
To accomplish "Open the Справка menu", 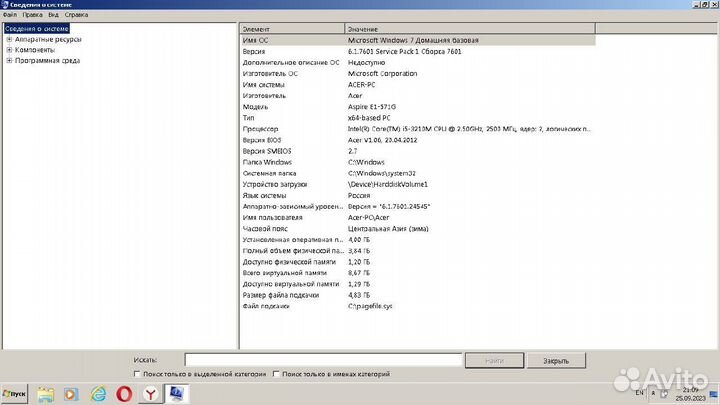I will [76, 15].
